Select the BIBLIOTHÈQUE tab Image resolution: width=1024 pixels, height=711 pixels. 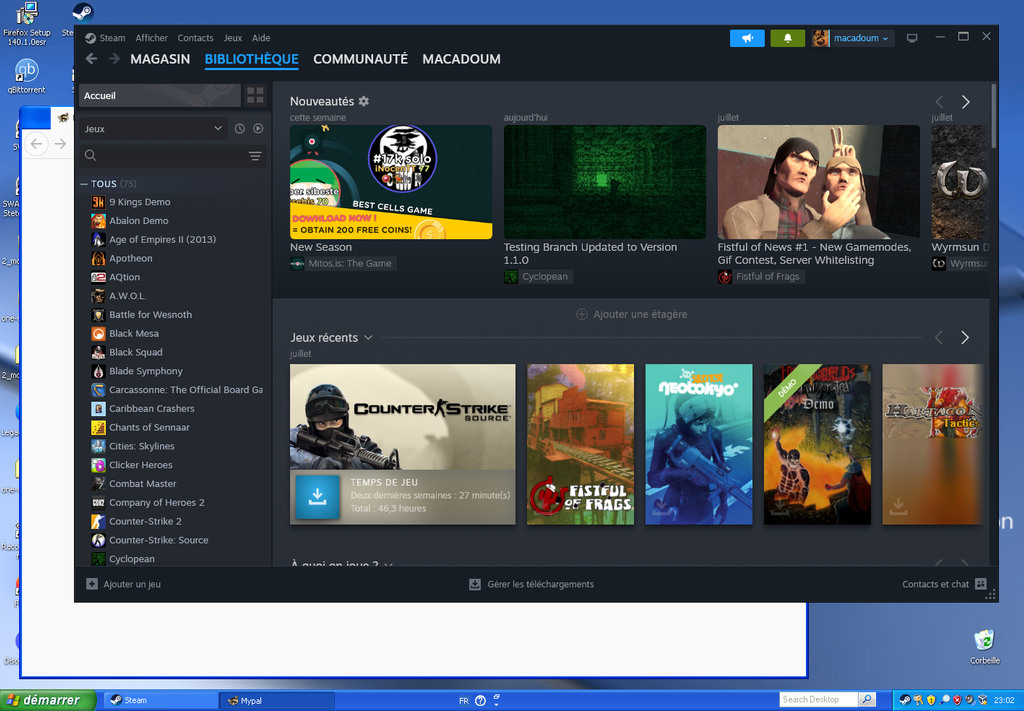(251, 59)
